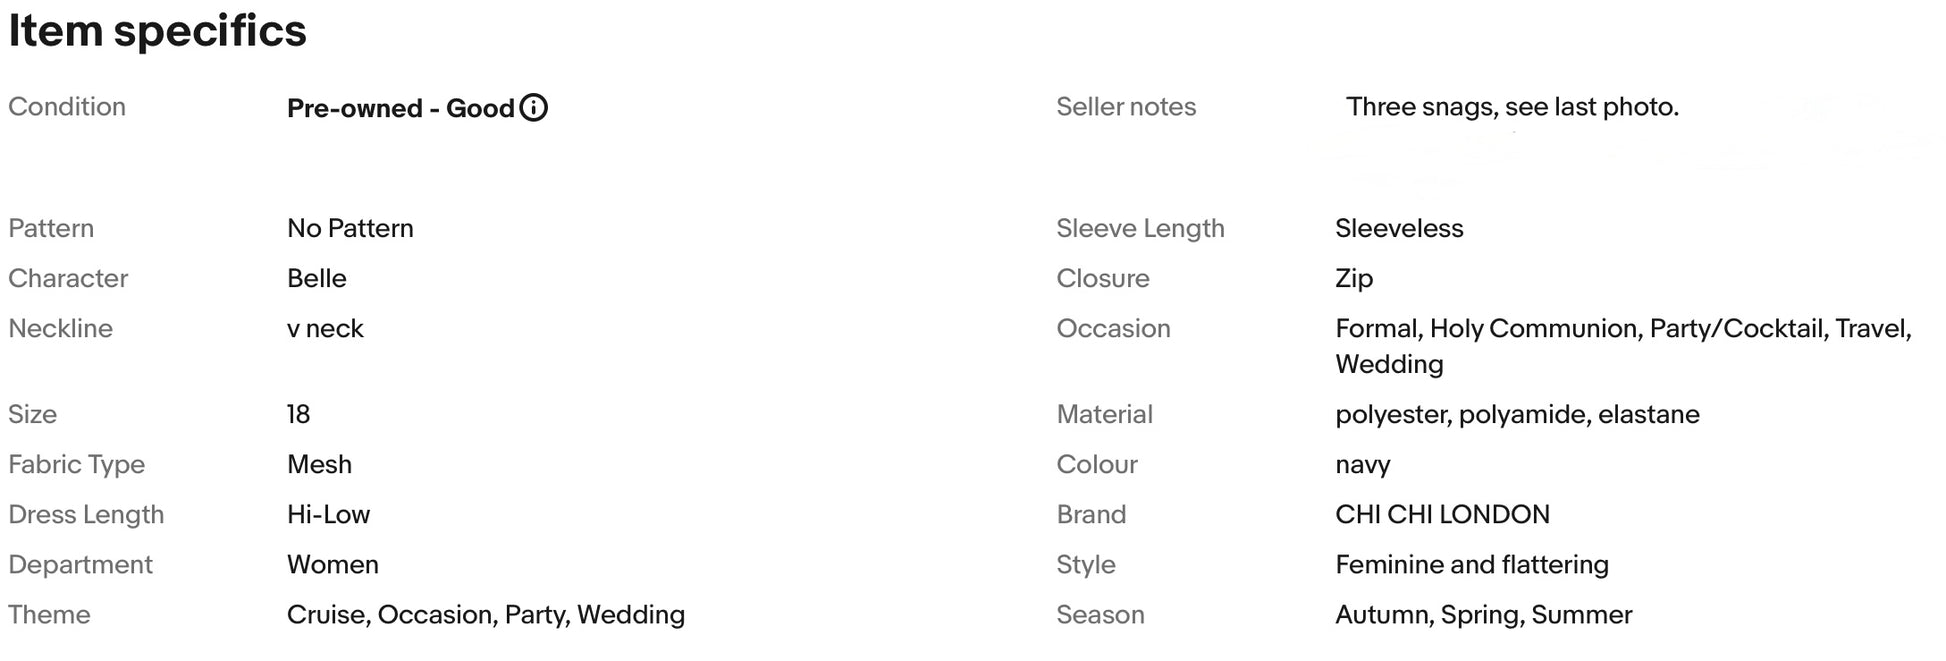Click the Women department value
The height and width of the screenshot is (661, 1946).
click(332, 564)
